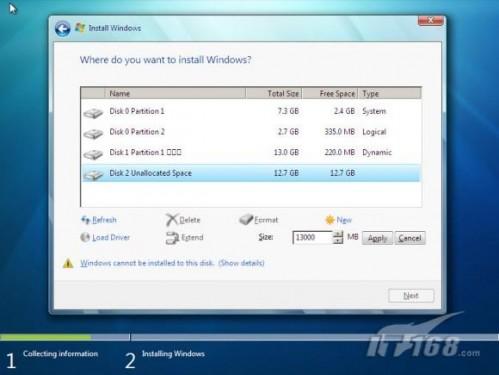
Task: Click the drive icon for Disk 0 Partition 2
Action: (x=93, y=134)
